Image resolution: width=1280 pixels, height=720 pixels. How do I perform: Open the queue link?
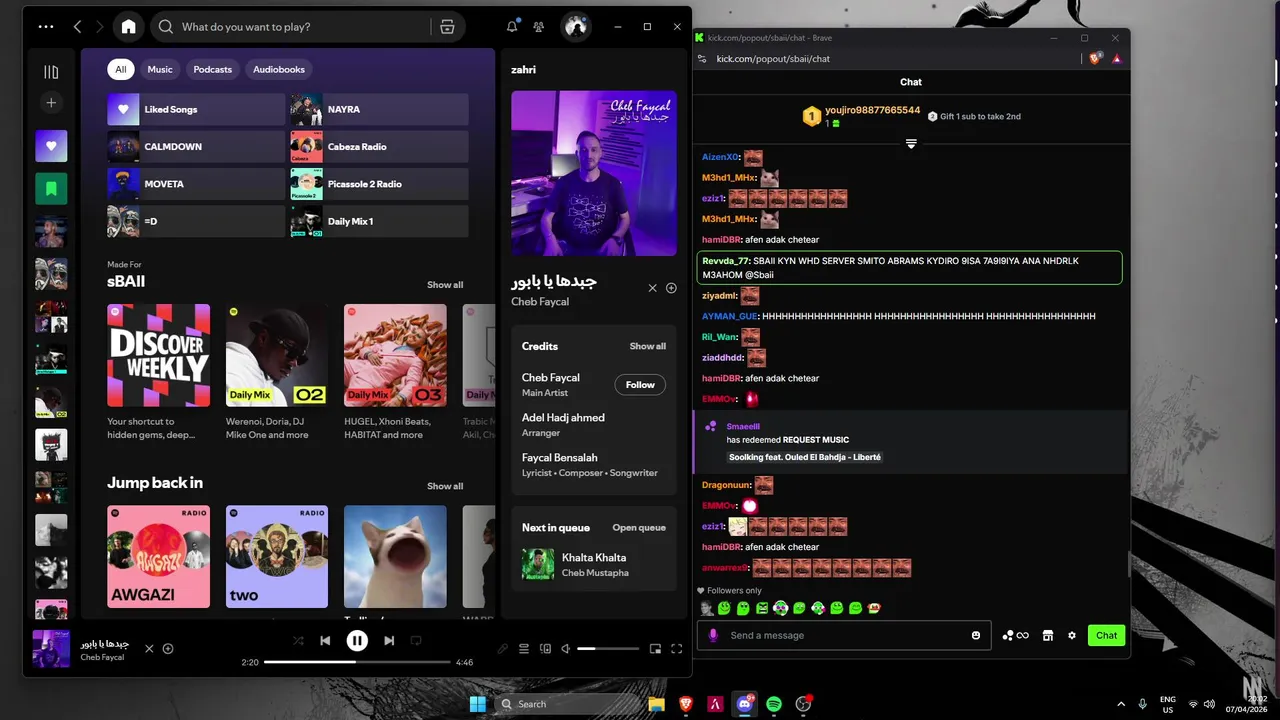(x=639, y=527)
